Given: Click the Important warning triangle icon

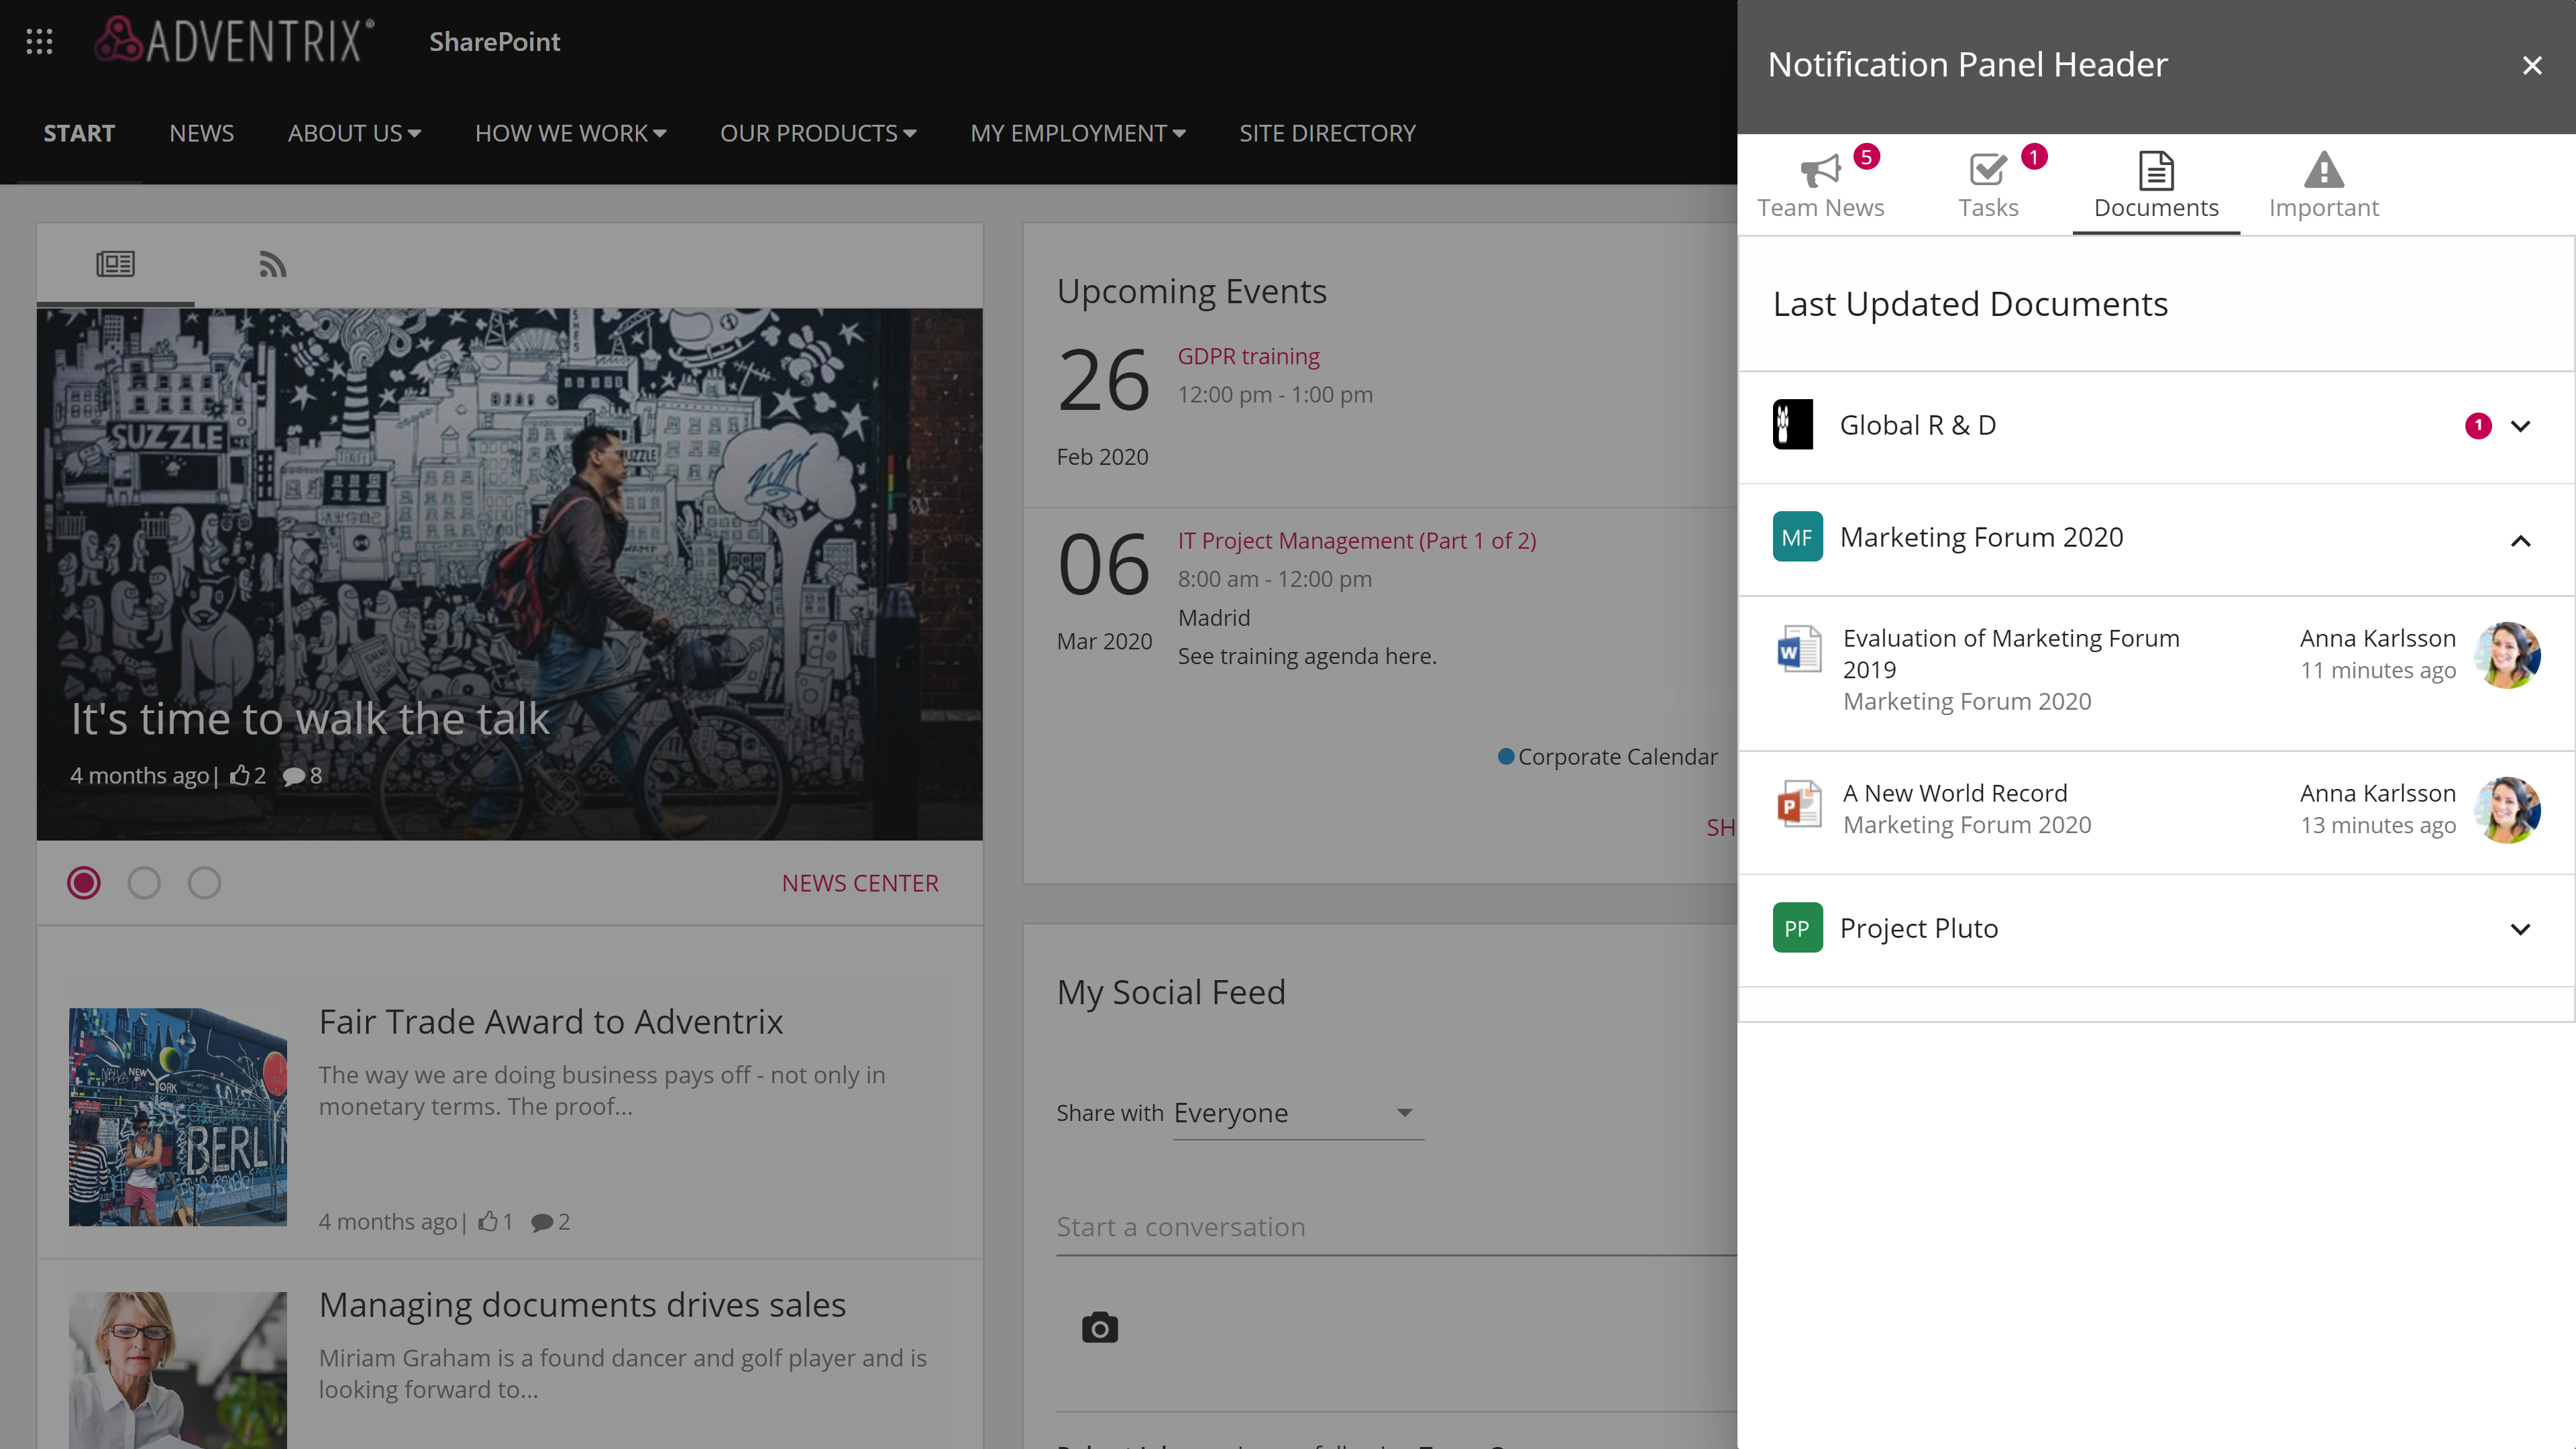Looking at the screenshot, I should [x=2323, y=171].
